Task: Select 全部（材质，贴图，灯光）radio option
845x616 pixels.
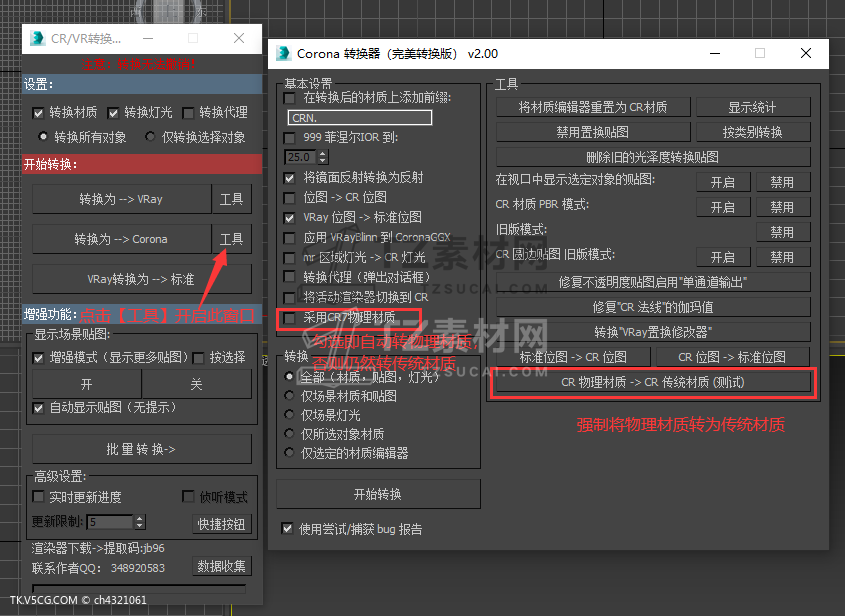Action: pos(289,377)
